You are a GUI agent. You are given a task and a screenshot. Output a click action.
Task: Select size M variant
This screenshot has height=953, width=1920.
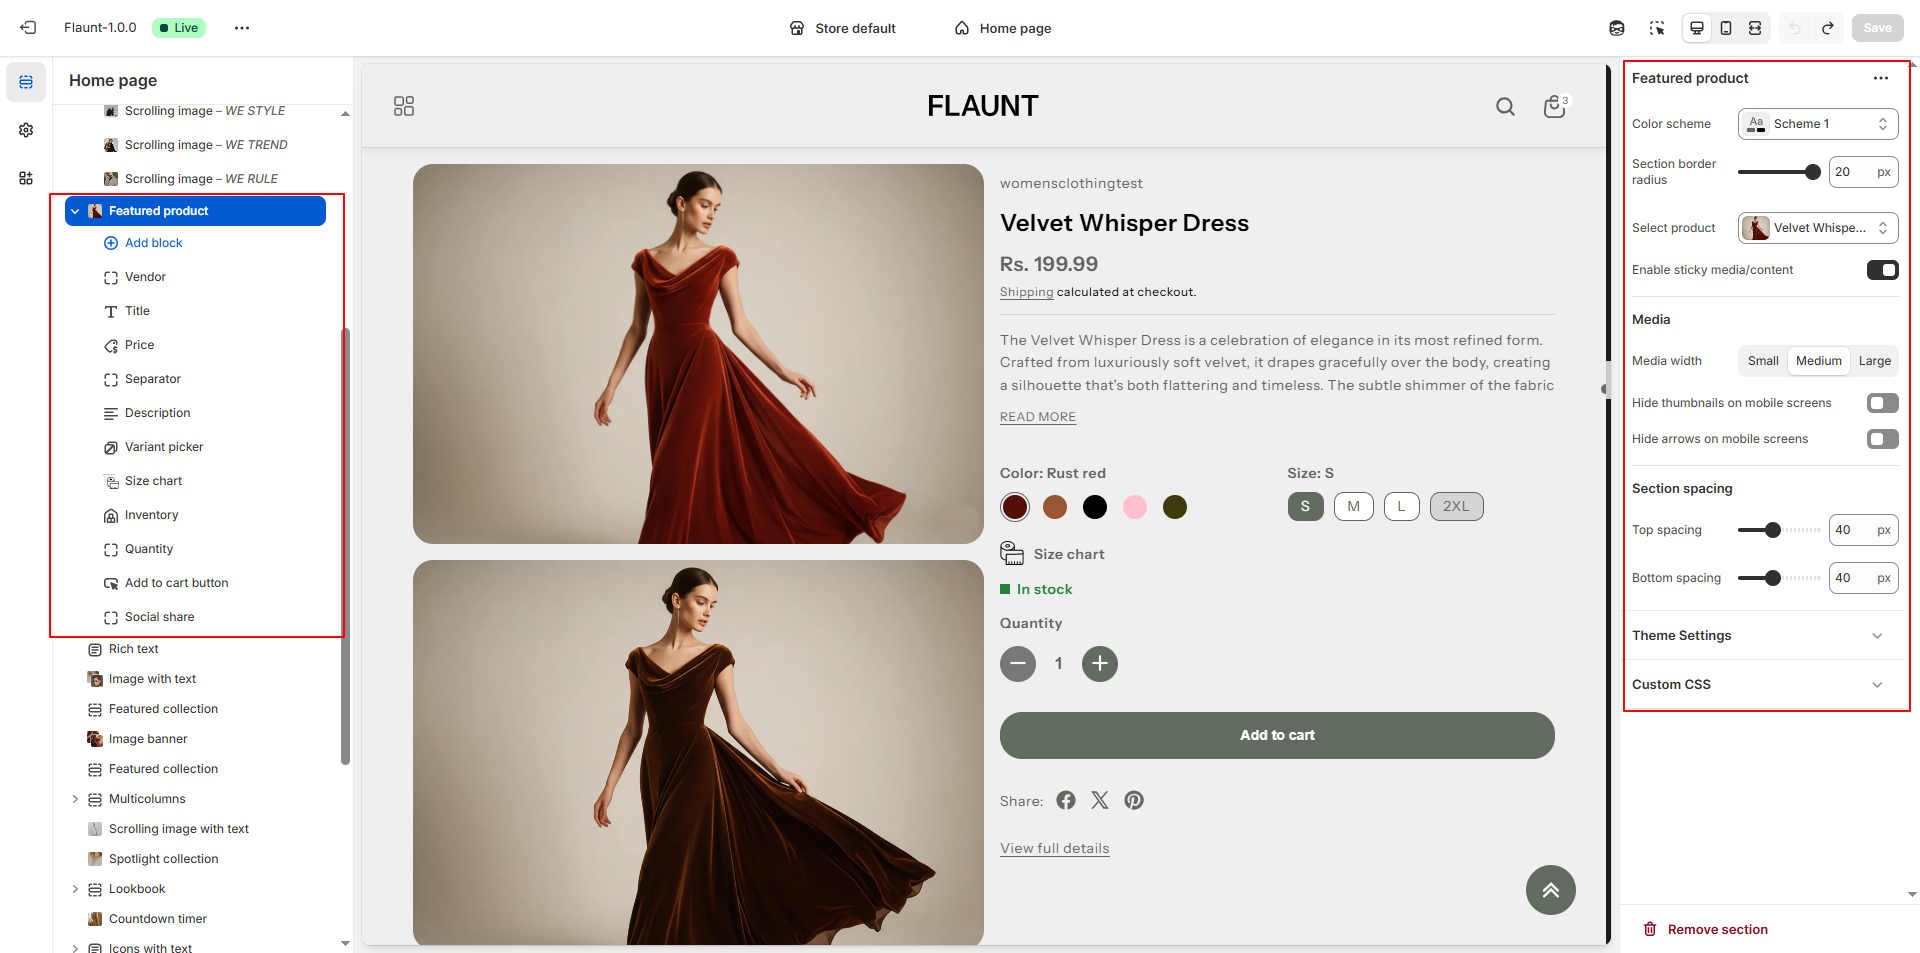[1354, 506]
